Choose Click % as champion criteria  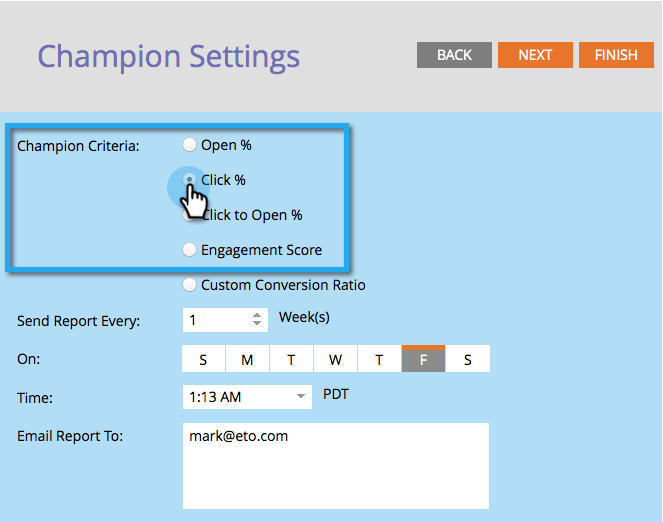[x=189, y=180]
